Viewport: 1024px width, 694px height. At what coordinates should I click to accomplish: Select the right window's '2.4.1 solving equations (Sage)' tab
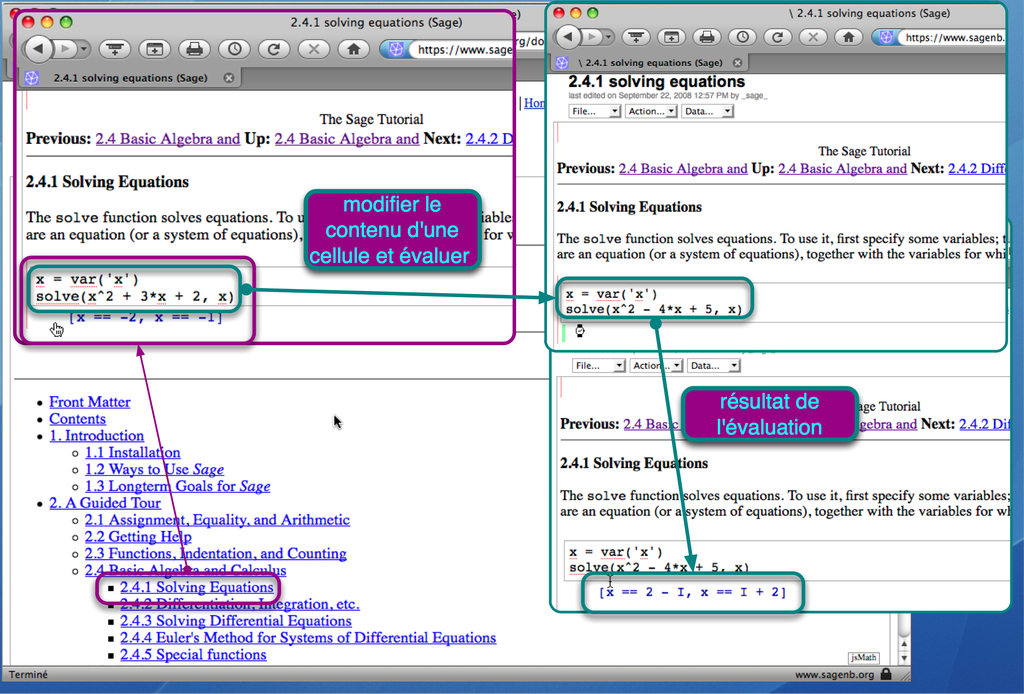(x=649, y=63)
